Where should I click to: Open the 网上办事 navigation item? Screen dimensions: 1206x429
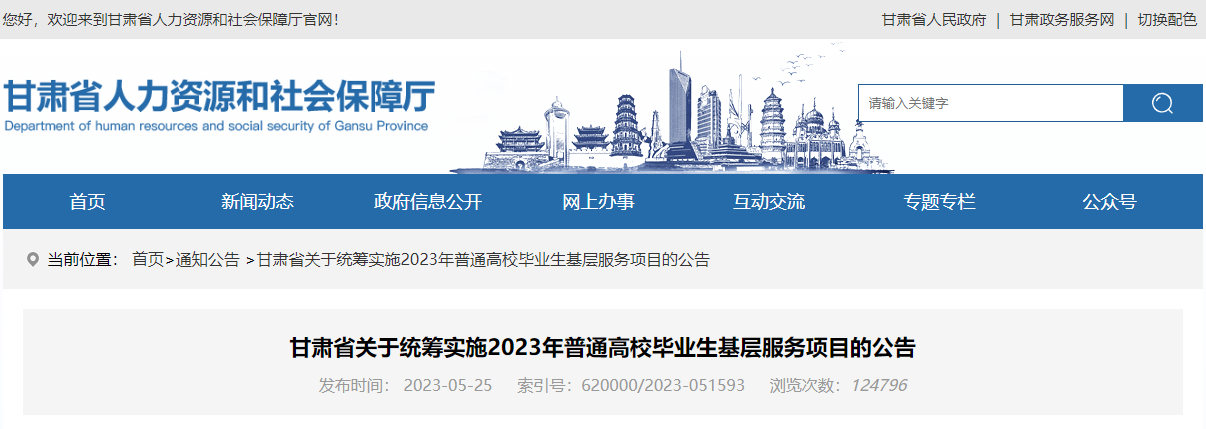pyautogui.click(x=598, y=202)
